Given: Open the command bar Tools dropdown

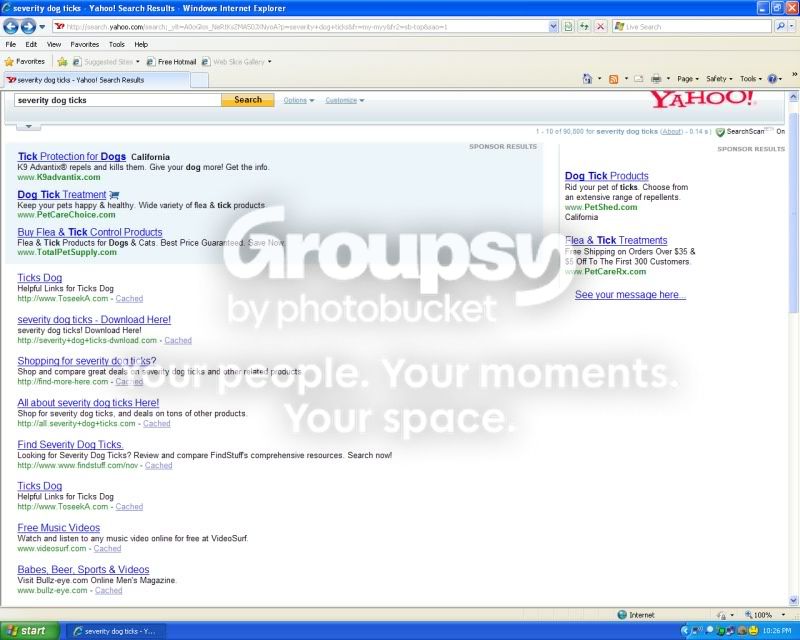Looking at the screenshot, I should tap(751, 79).
